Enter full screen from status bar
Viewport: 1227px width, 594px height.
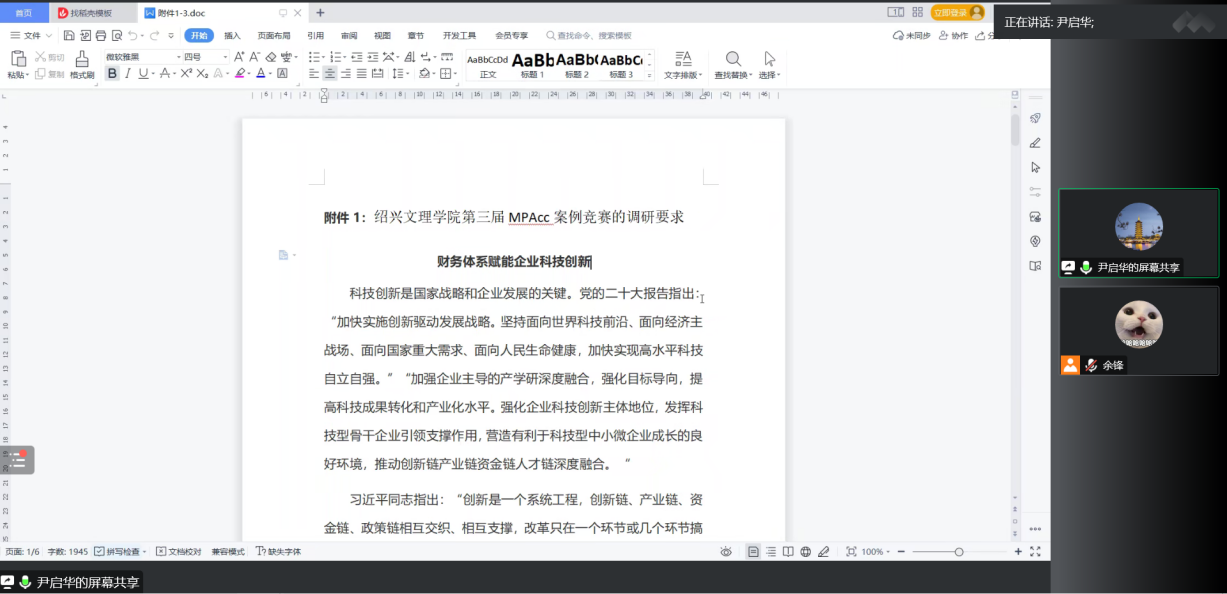(x=1035, y=551)
